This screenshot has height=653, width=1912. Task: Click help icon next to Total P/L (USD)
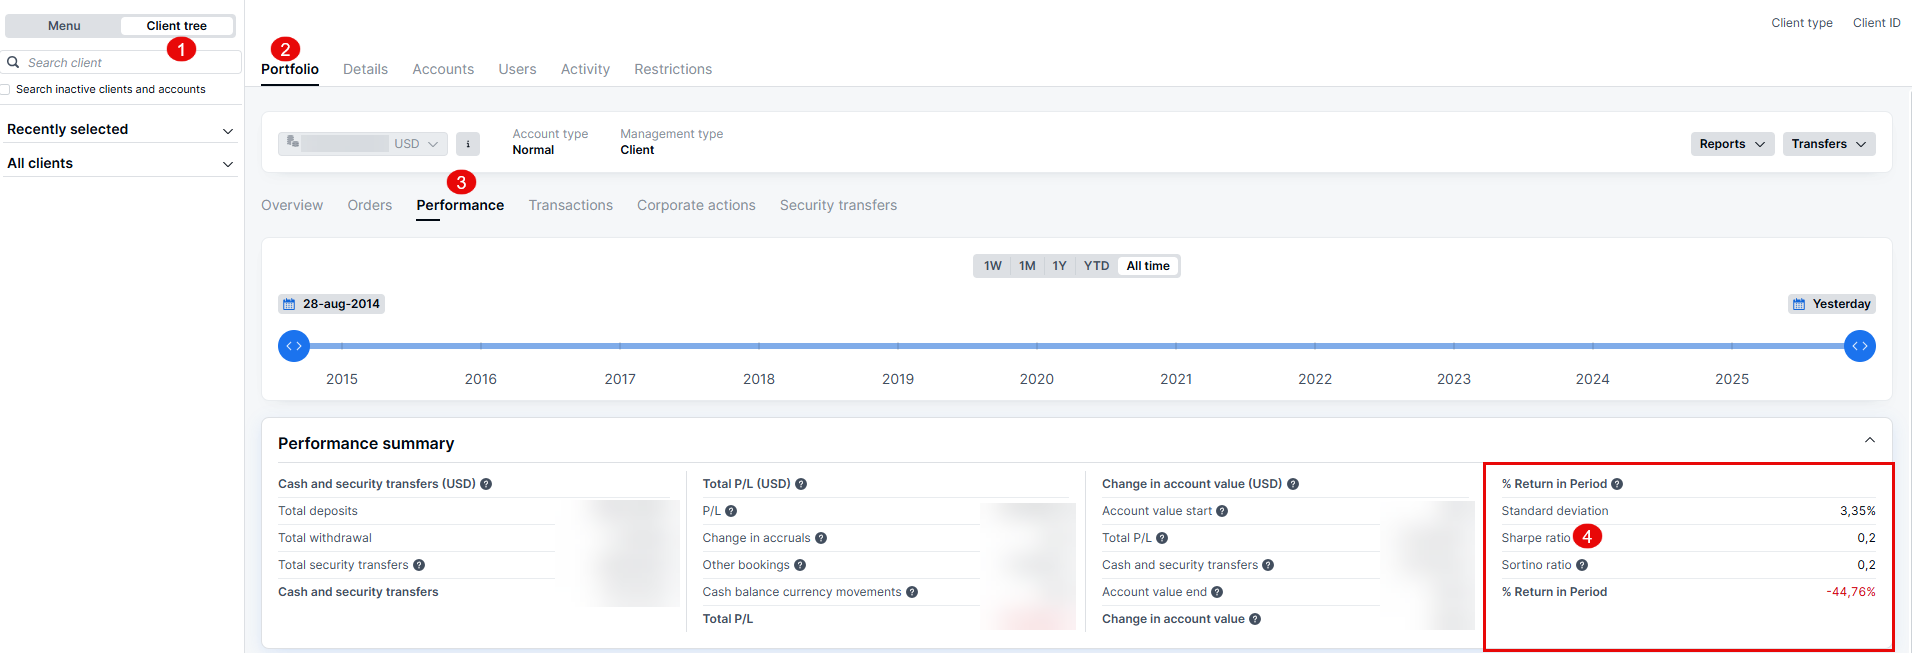point(801,484)
